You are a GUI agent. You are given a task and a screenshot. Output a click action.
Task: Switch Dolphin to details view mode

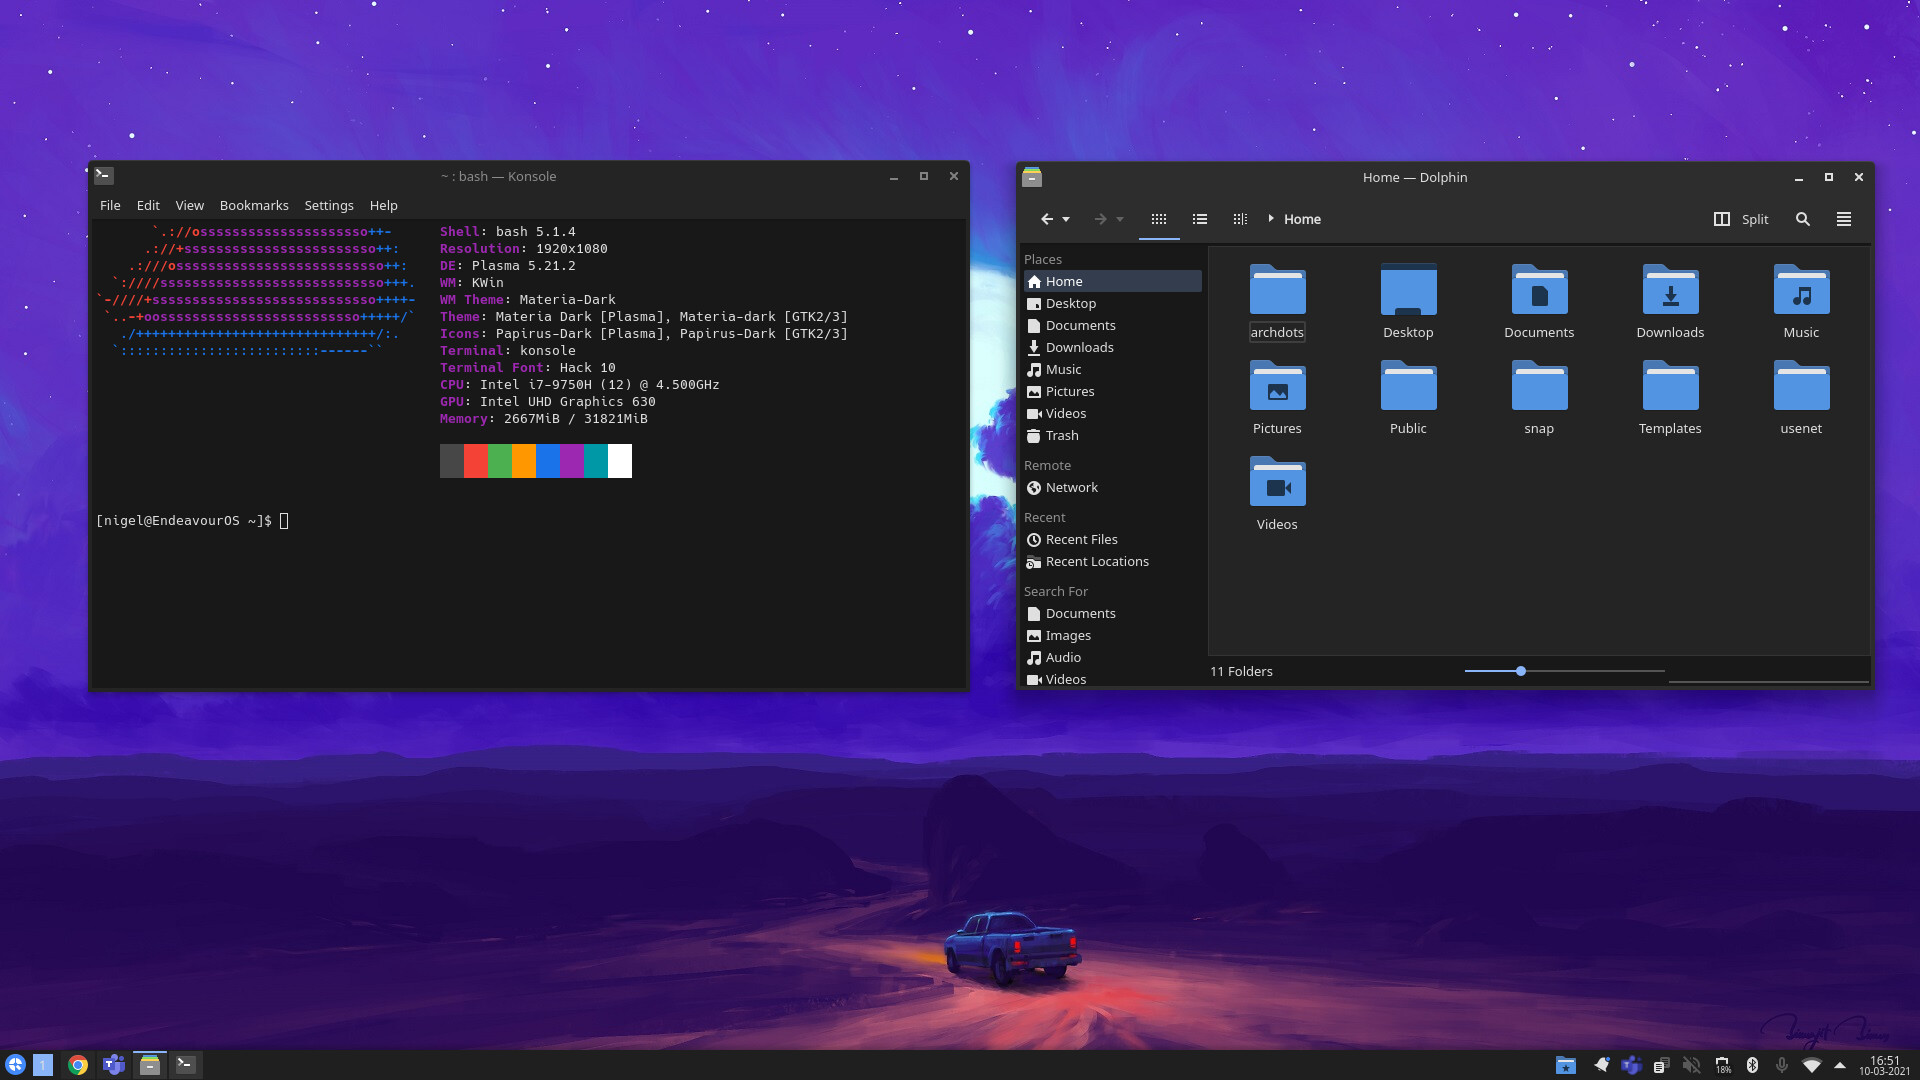click(1240, 219)
